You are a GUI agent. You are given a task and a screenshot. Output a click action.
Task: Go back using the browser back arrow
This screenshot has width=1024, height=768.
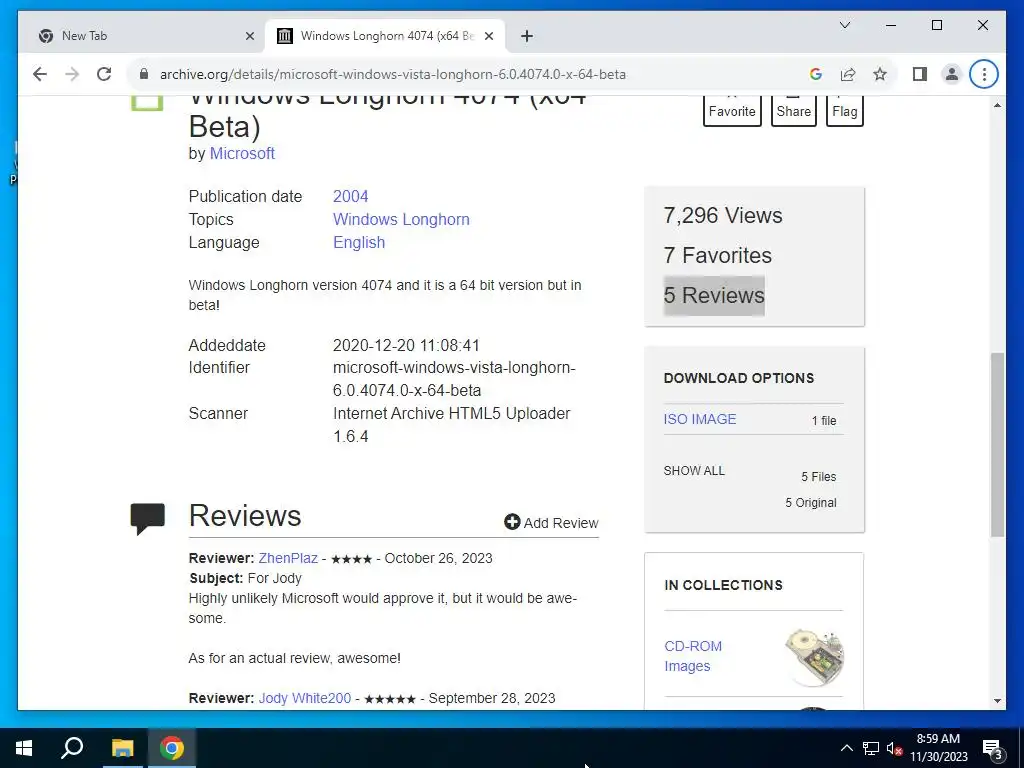point(40,74)
